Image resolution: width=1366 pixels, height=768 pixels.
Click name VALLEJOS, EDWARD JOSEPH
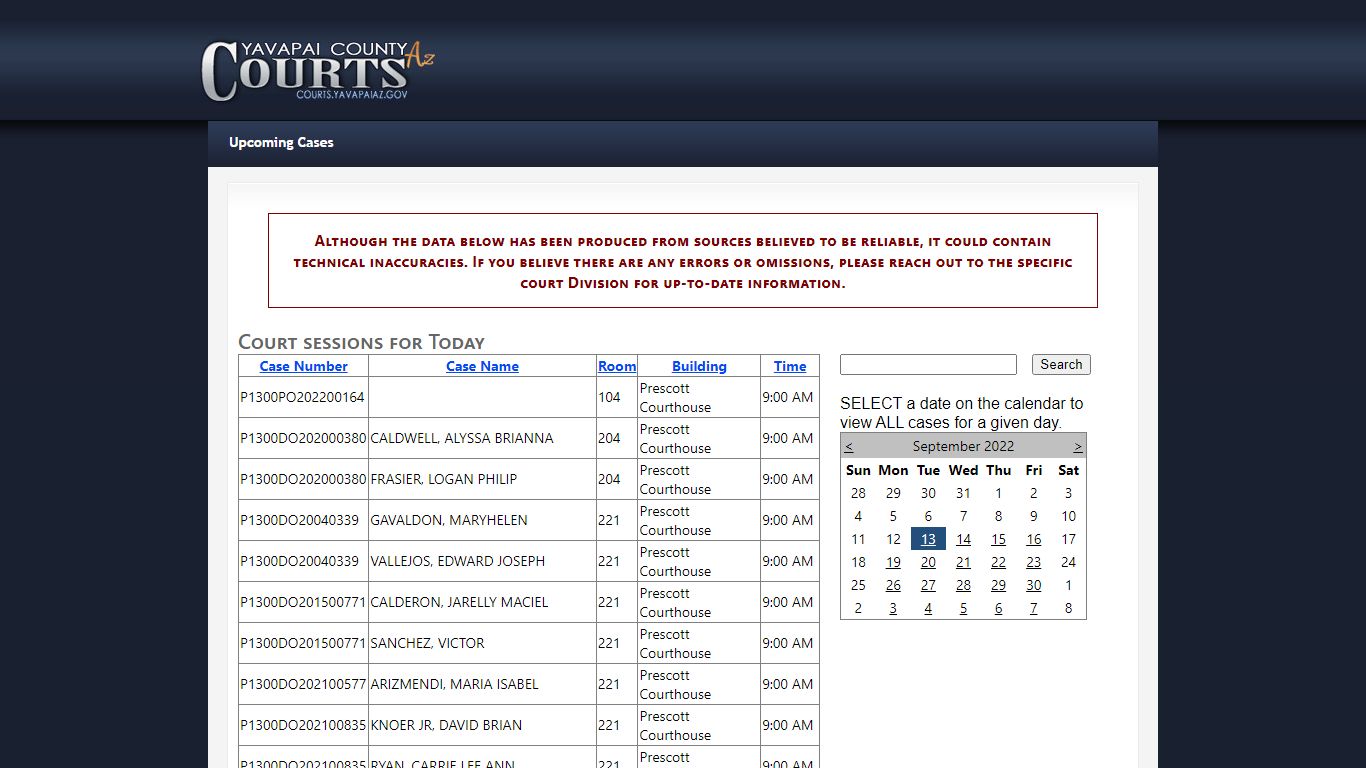coord(458,561)
